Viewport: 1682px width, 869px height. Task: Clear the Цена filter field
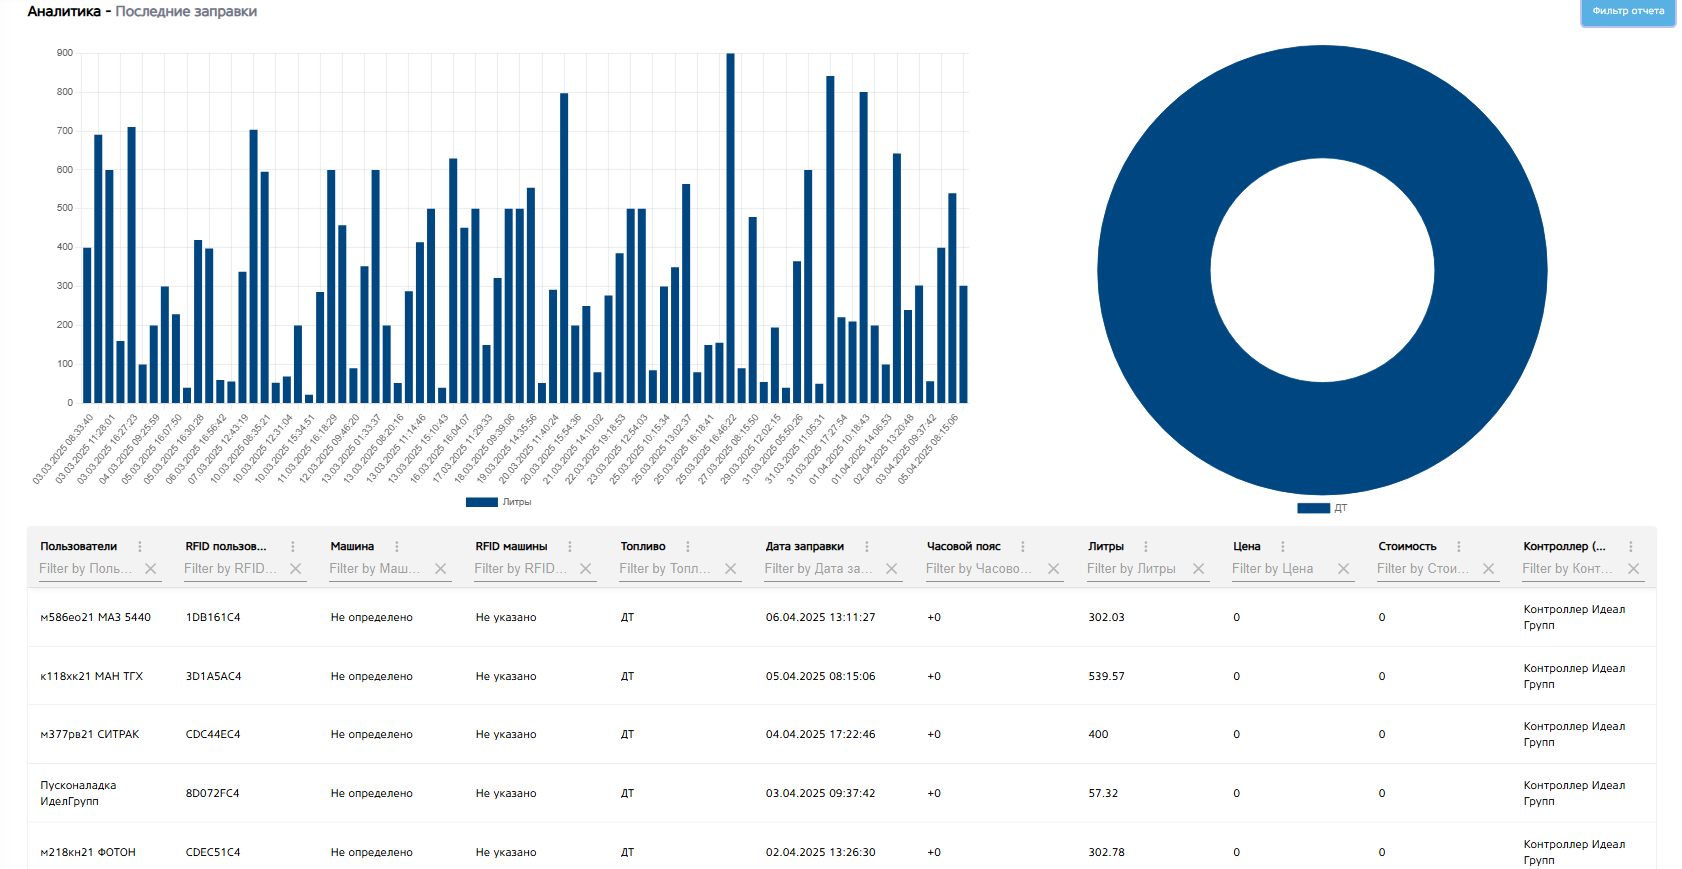point(1344,569)
